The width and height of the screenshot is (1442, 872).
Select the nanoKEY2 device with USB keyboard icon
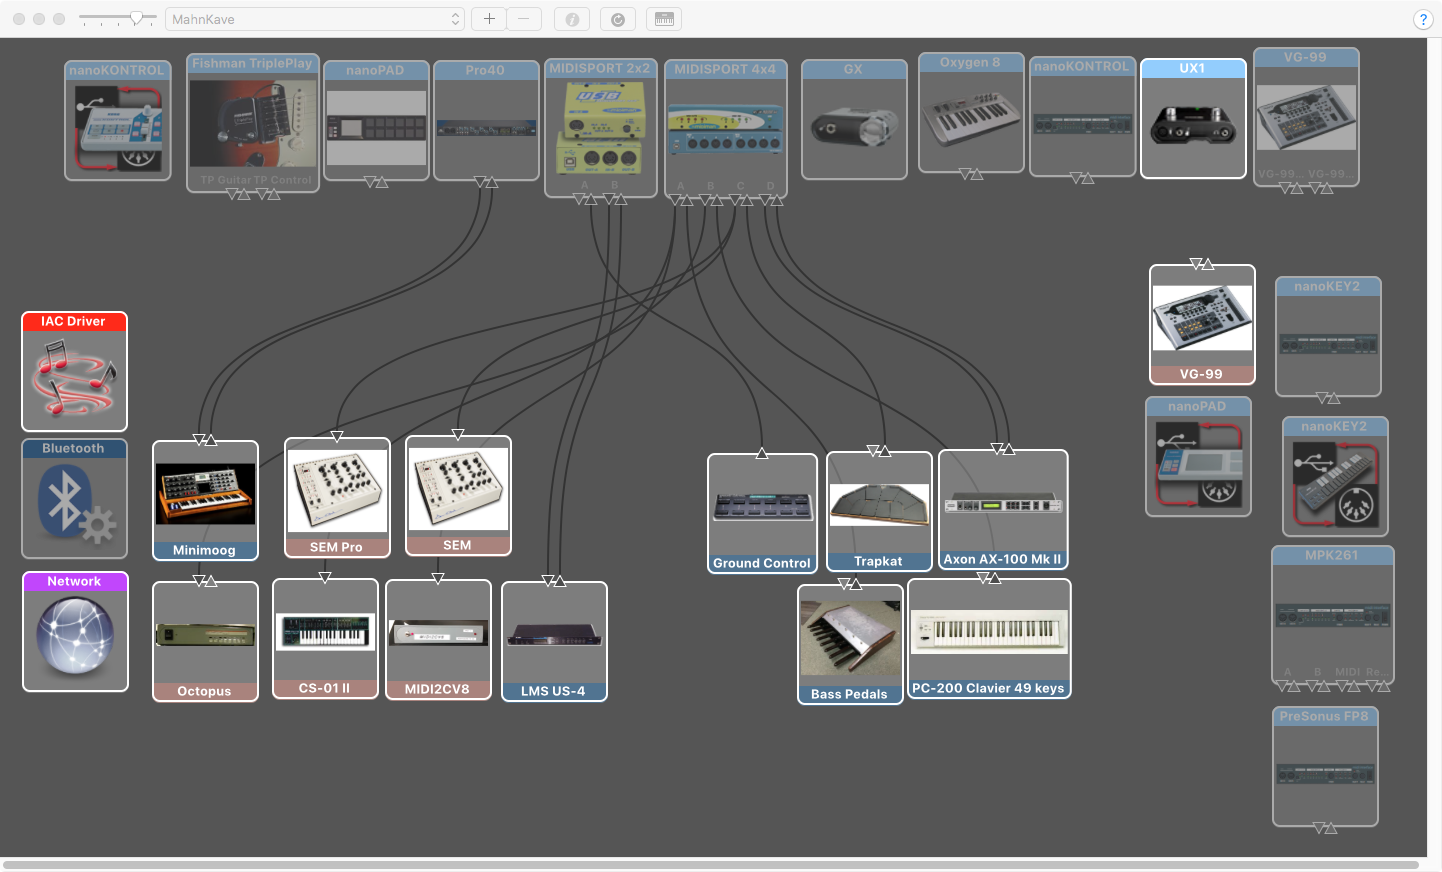click(x=1335, y=476)
